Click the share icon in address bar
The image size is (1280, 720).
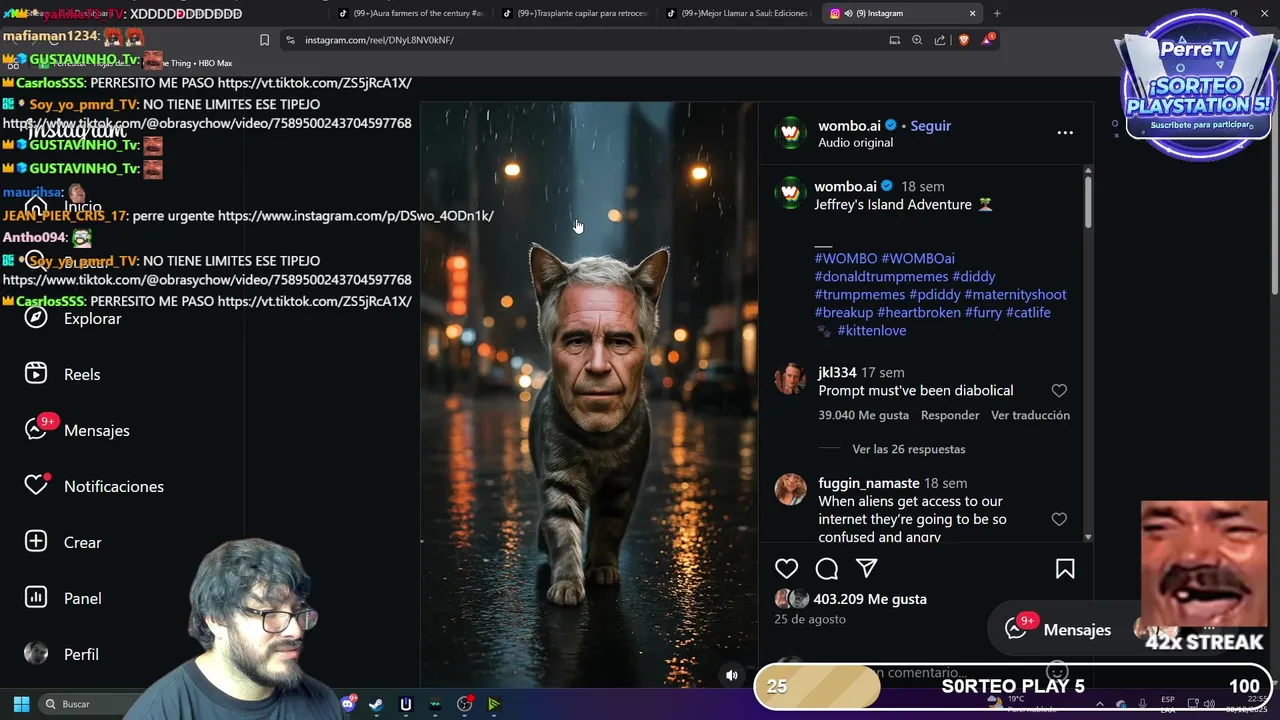point(940,40)
